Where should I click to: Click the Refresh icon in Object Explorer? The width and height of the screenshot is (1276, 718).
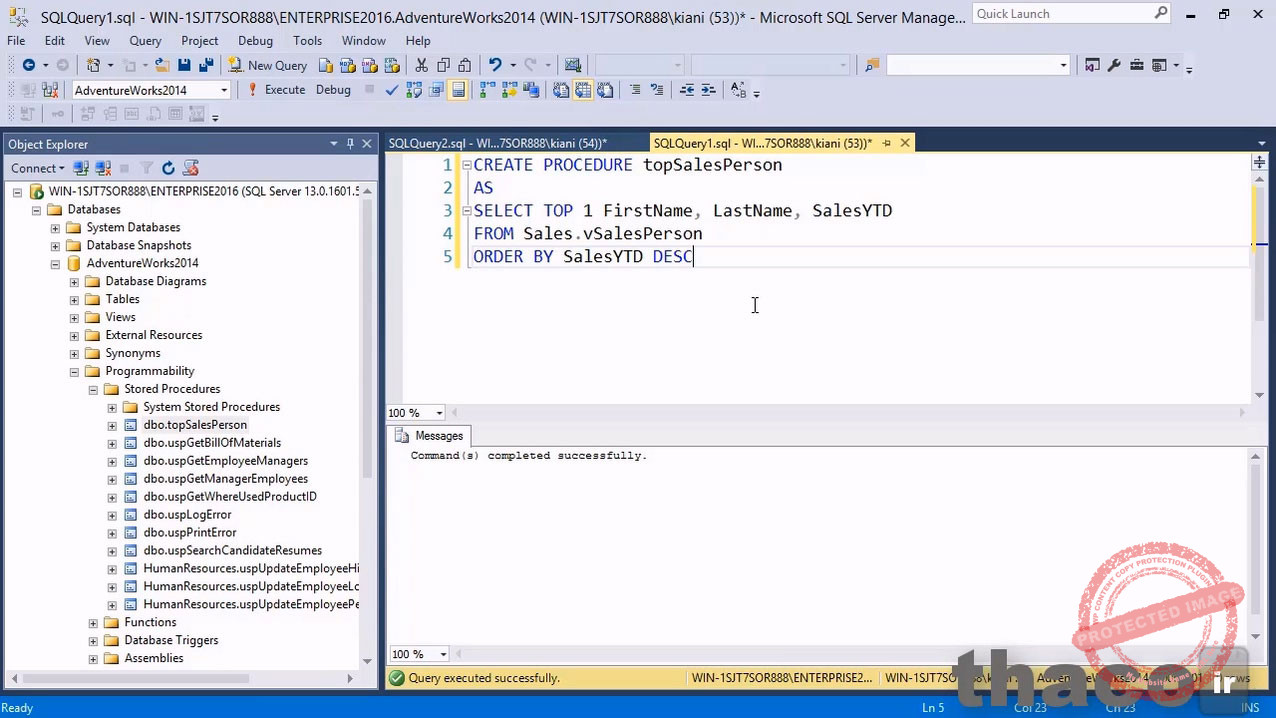(x=168, y=168)
